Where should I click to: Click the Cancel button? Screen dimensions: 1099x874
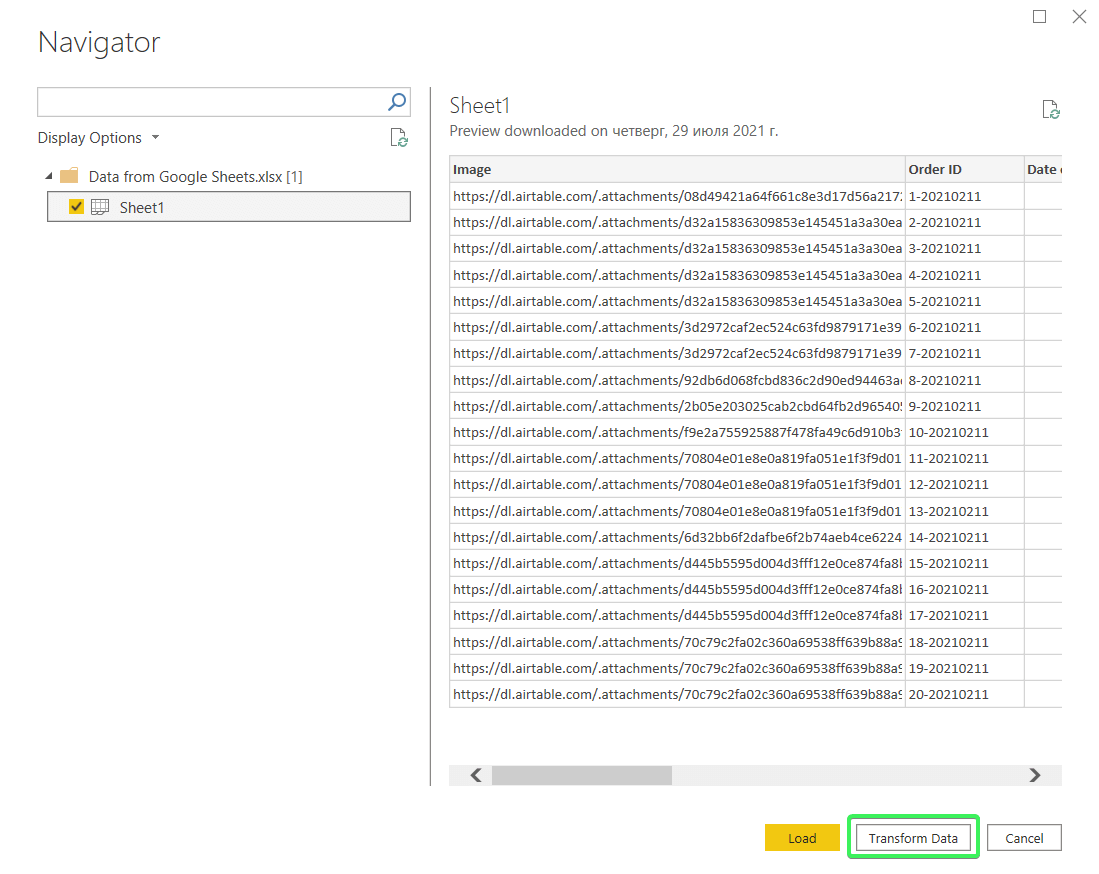click(x=1024, y=838)
